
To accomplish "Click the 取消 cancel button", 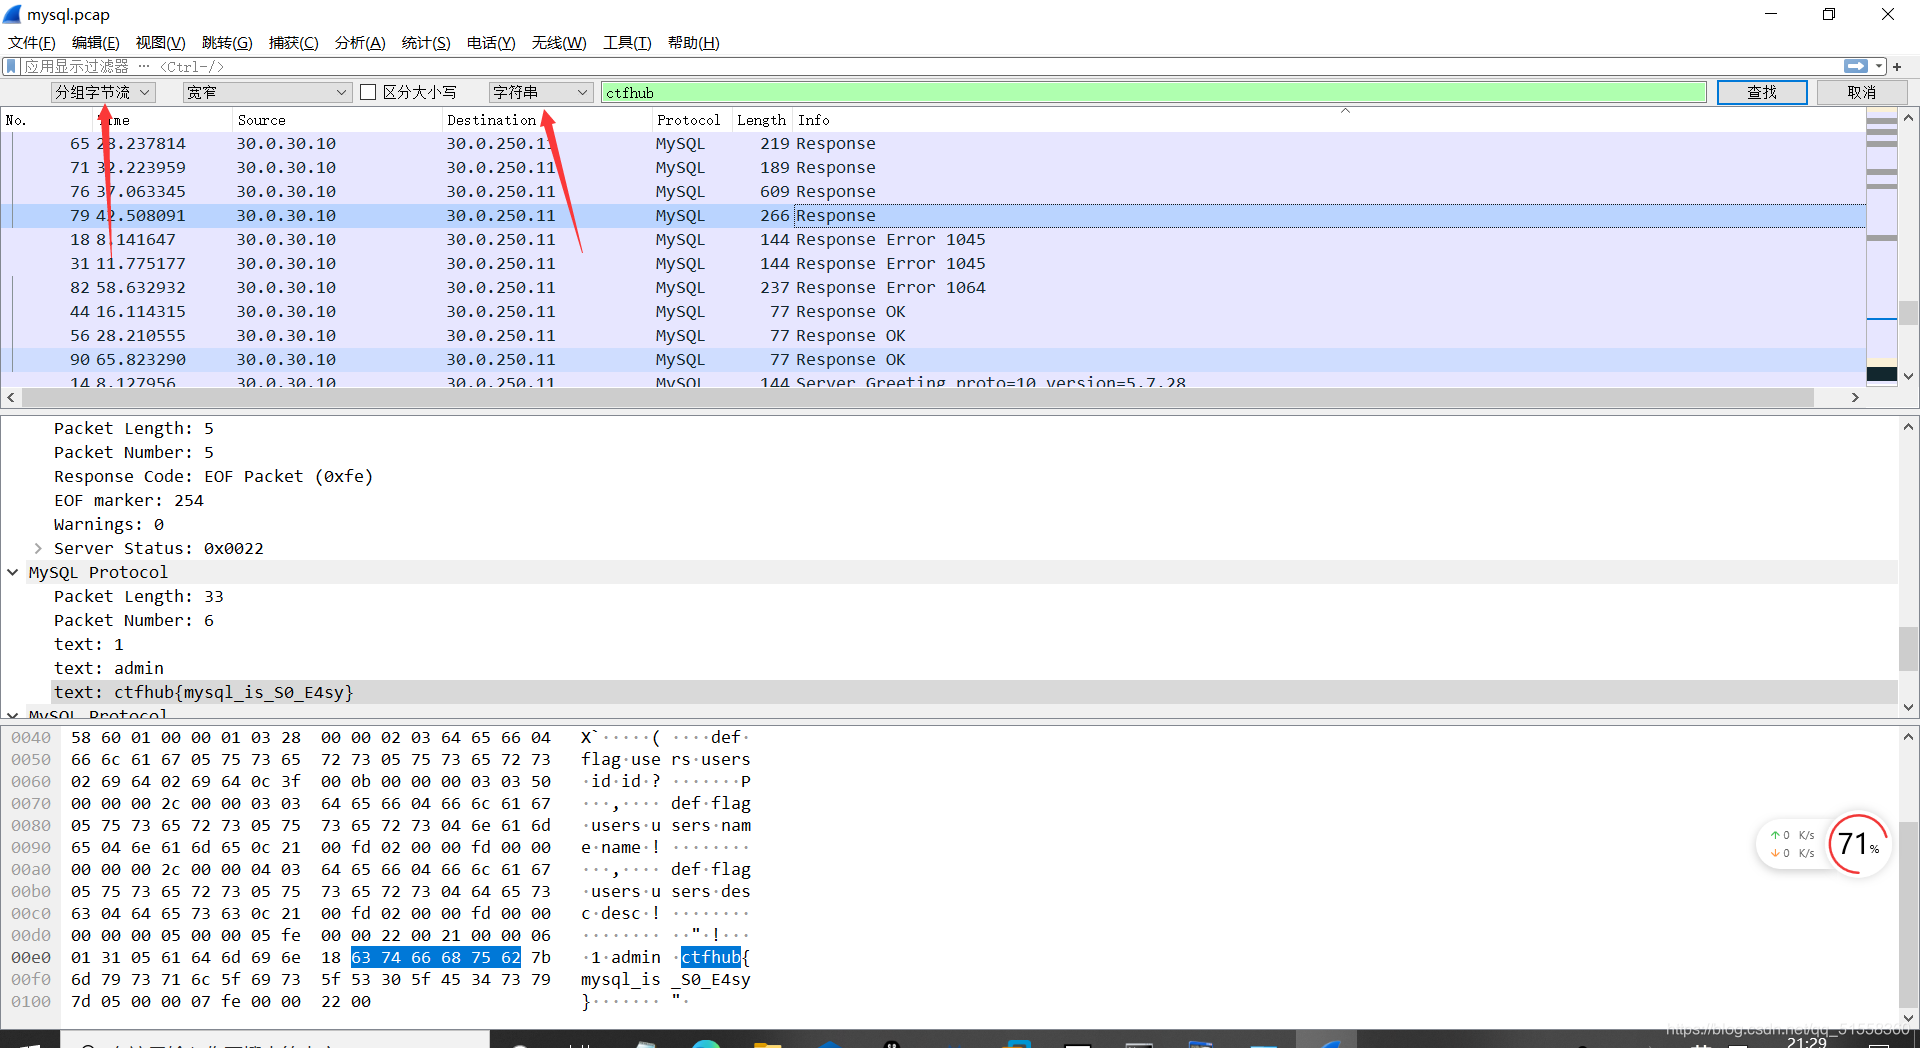I will [x=1862, y=92].
